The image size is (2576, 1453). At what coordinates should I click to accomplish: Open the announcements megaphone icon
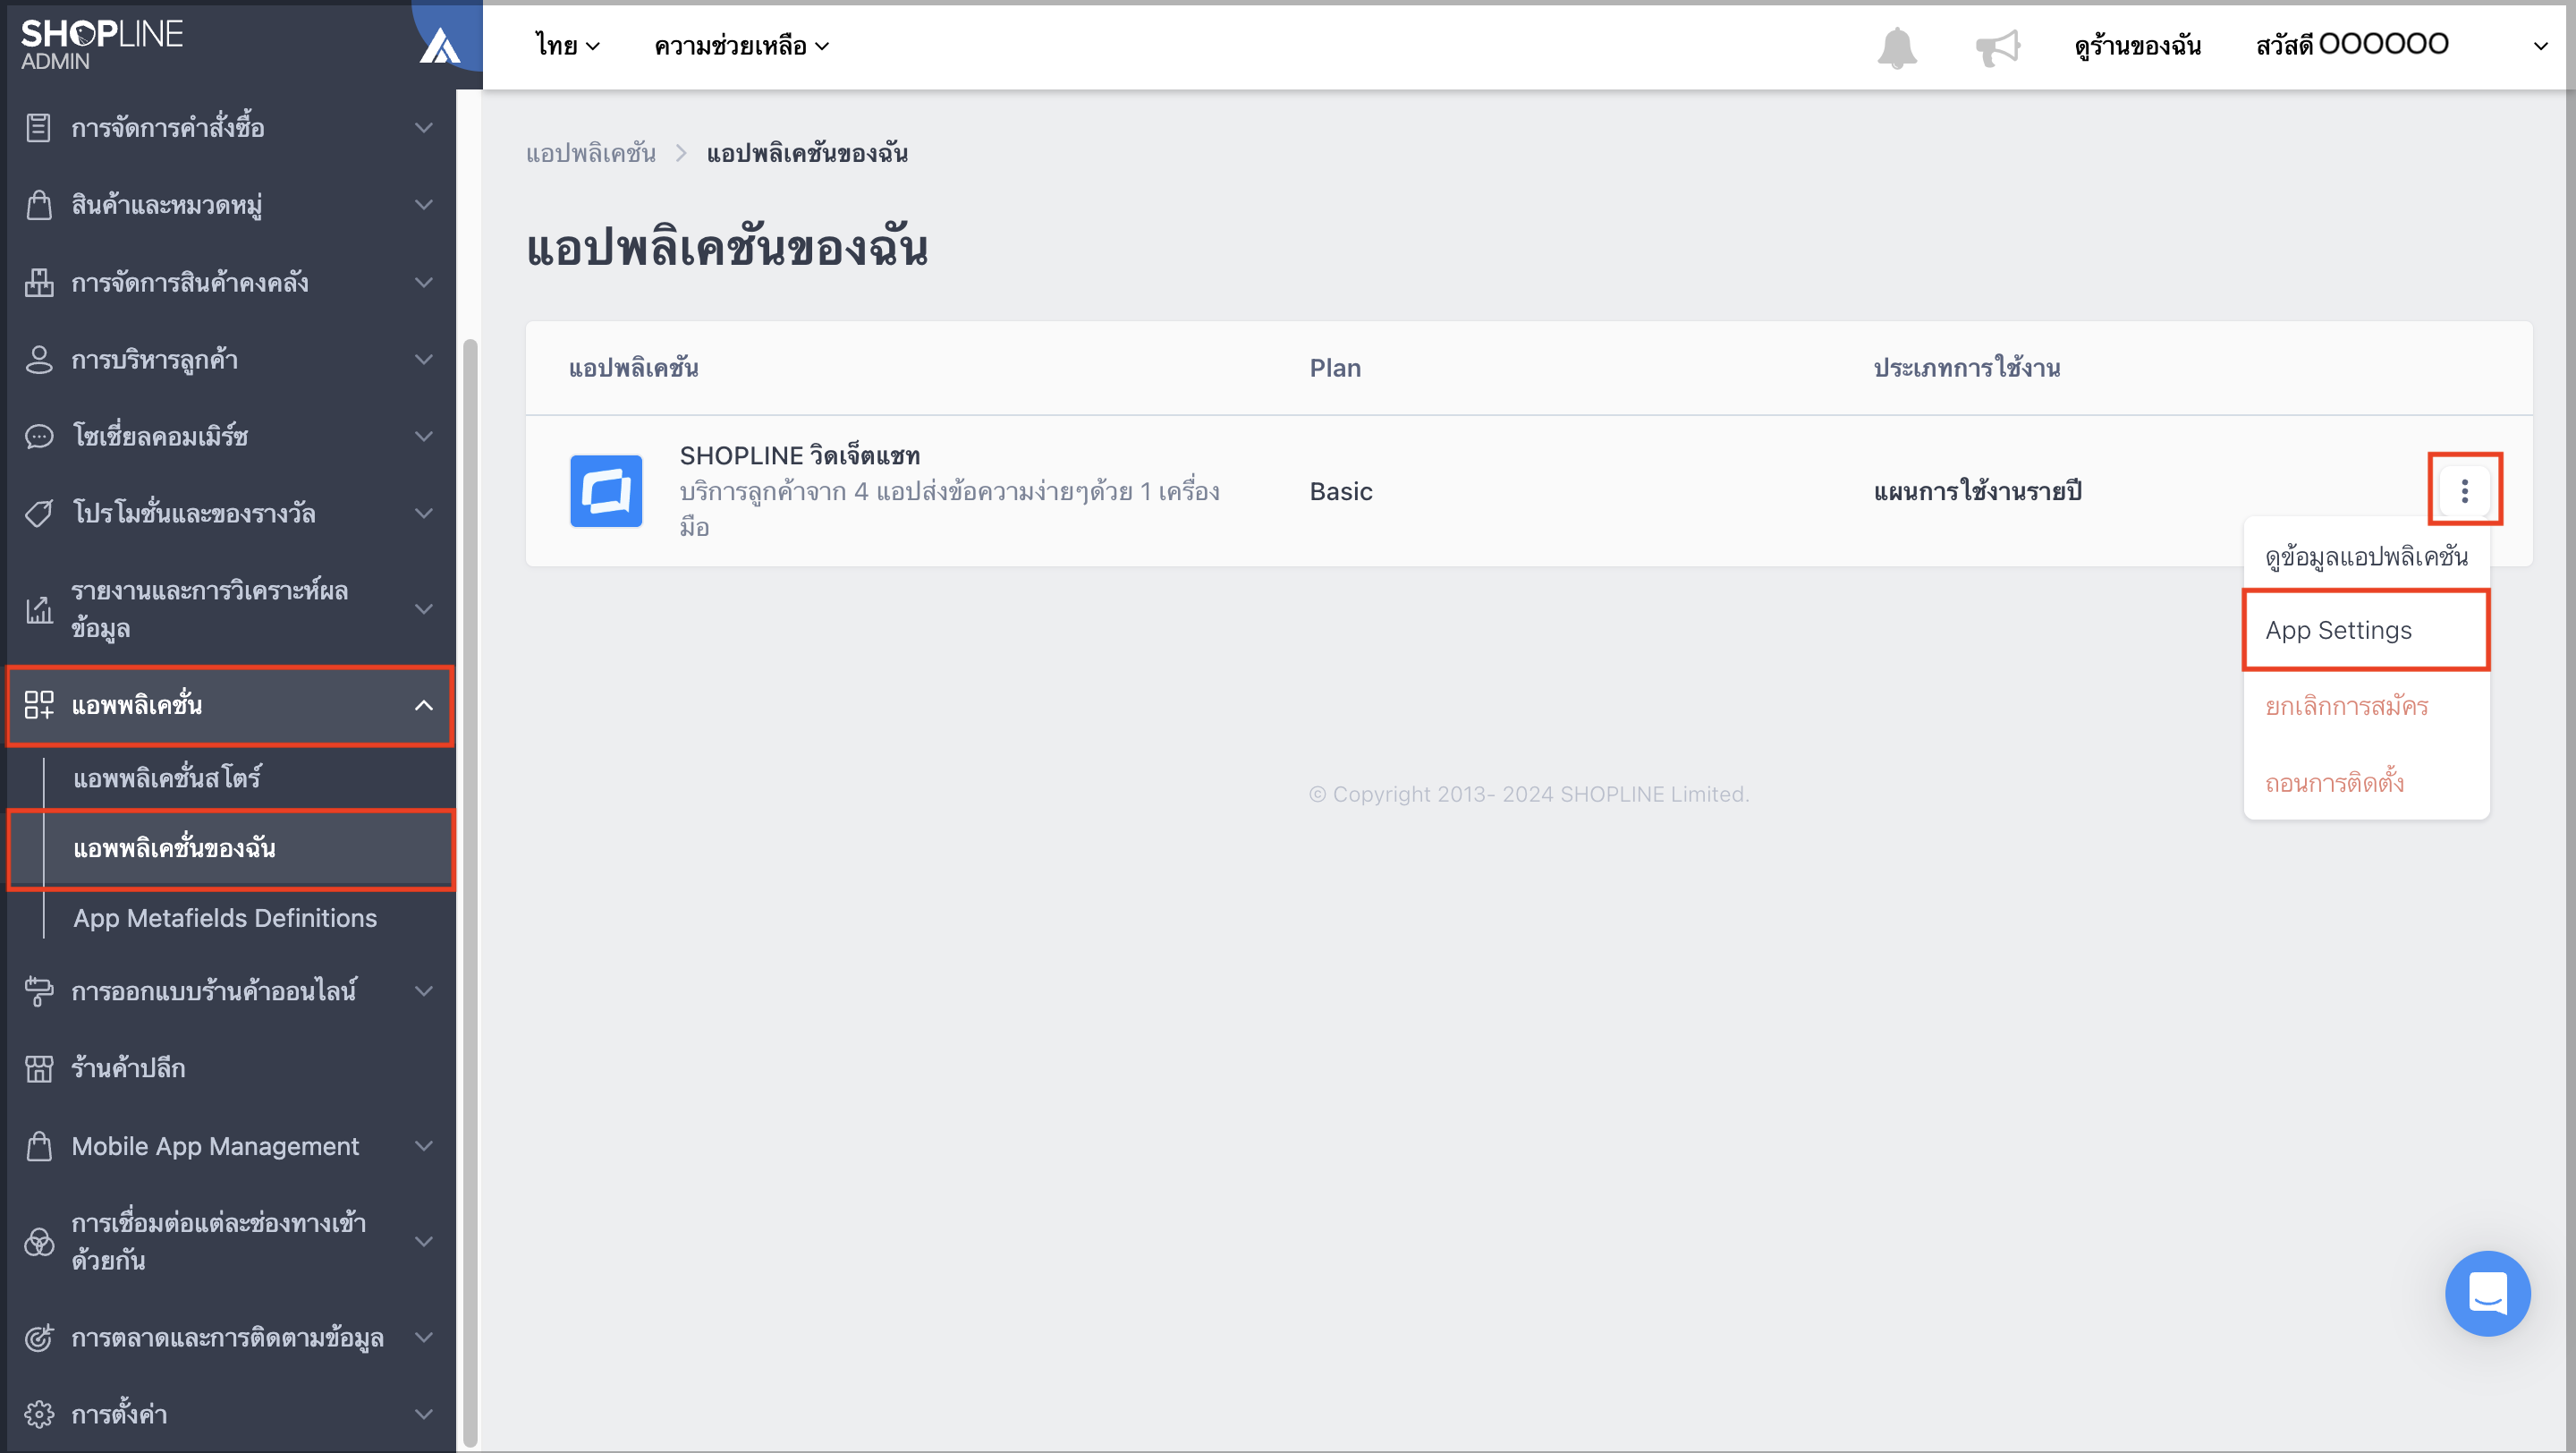(x=1998, y=47)
